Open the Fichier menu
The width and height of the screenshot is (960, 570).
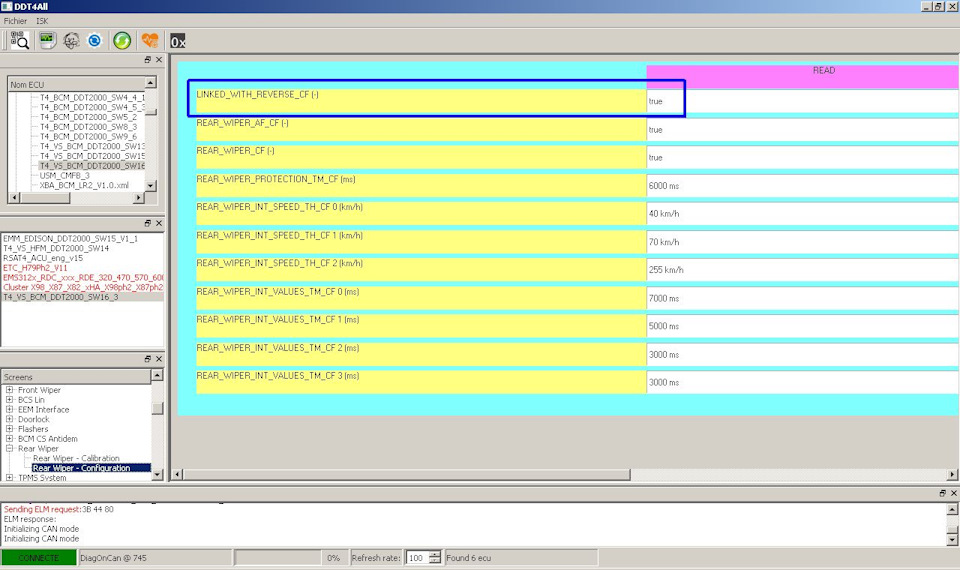(15, 21)
